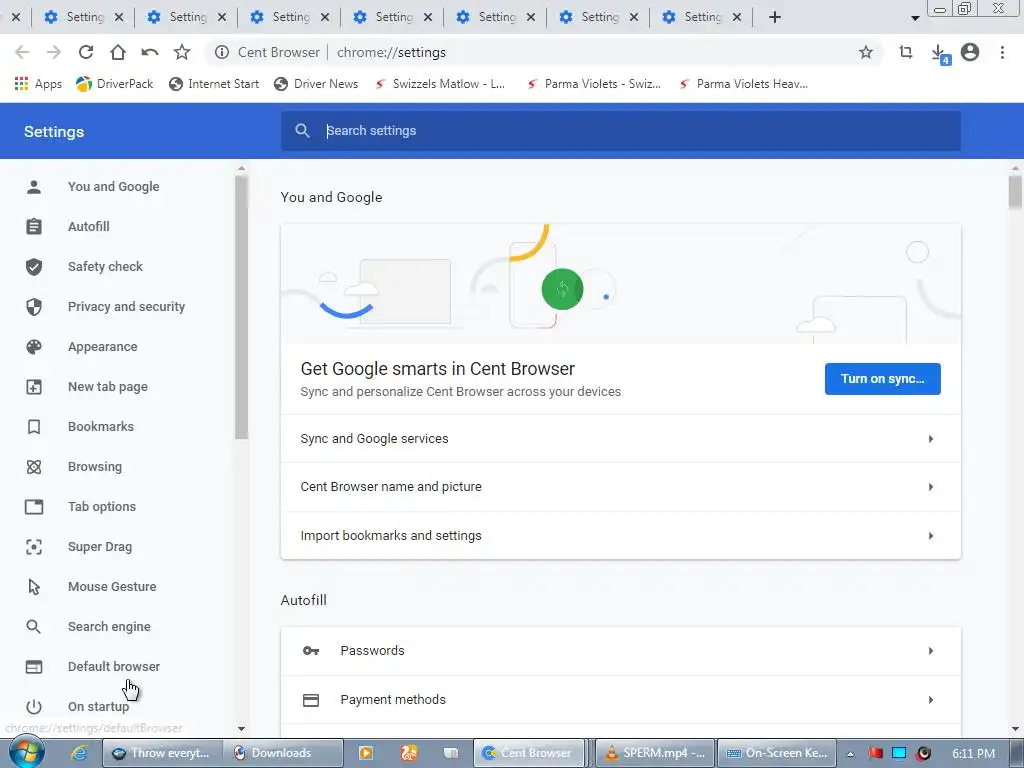Screen dimensions: 1024x768
Task: Expand the Passwords row
Action: tap(620, 651)
